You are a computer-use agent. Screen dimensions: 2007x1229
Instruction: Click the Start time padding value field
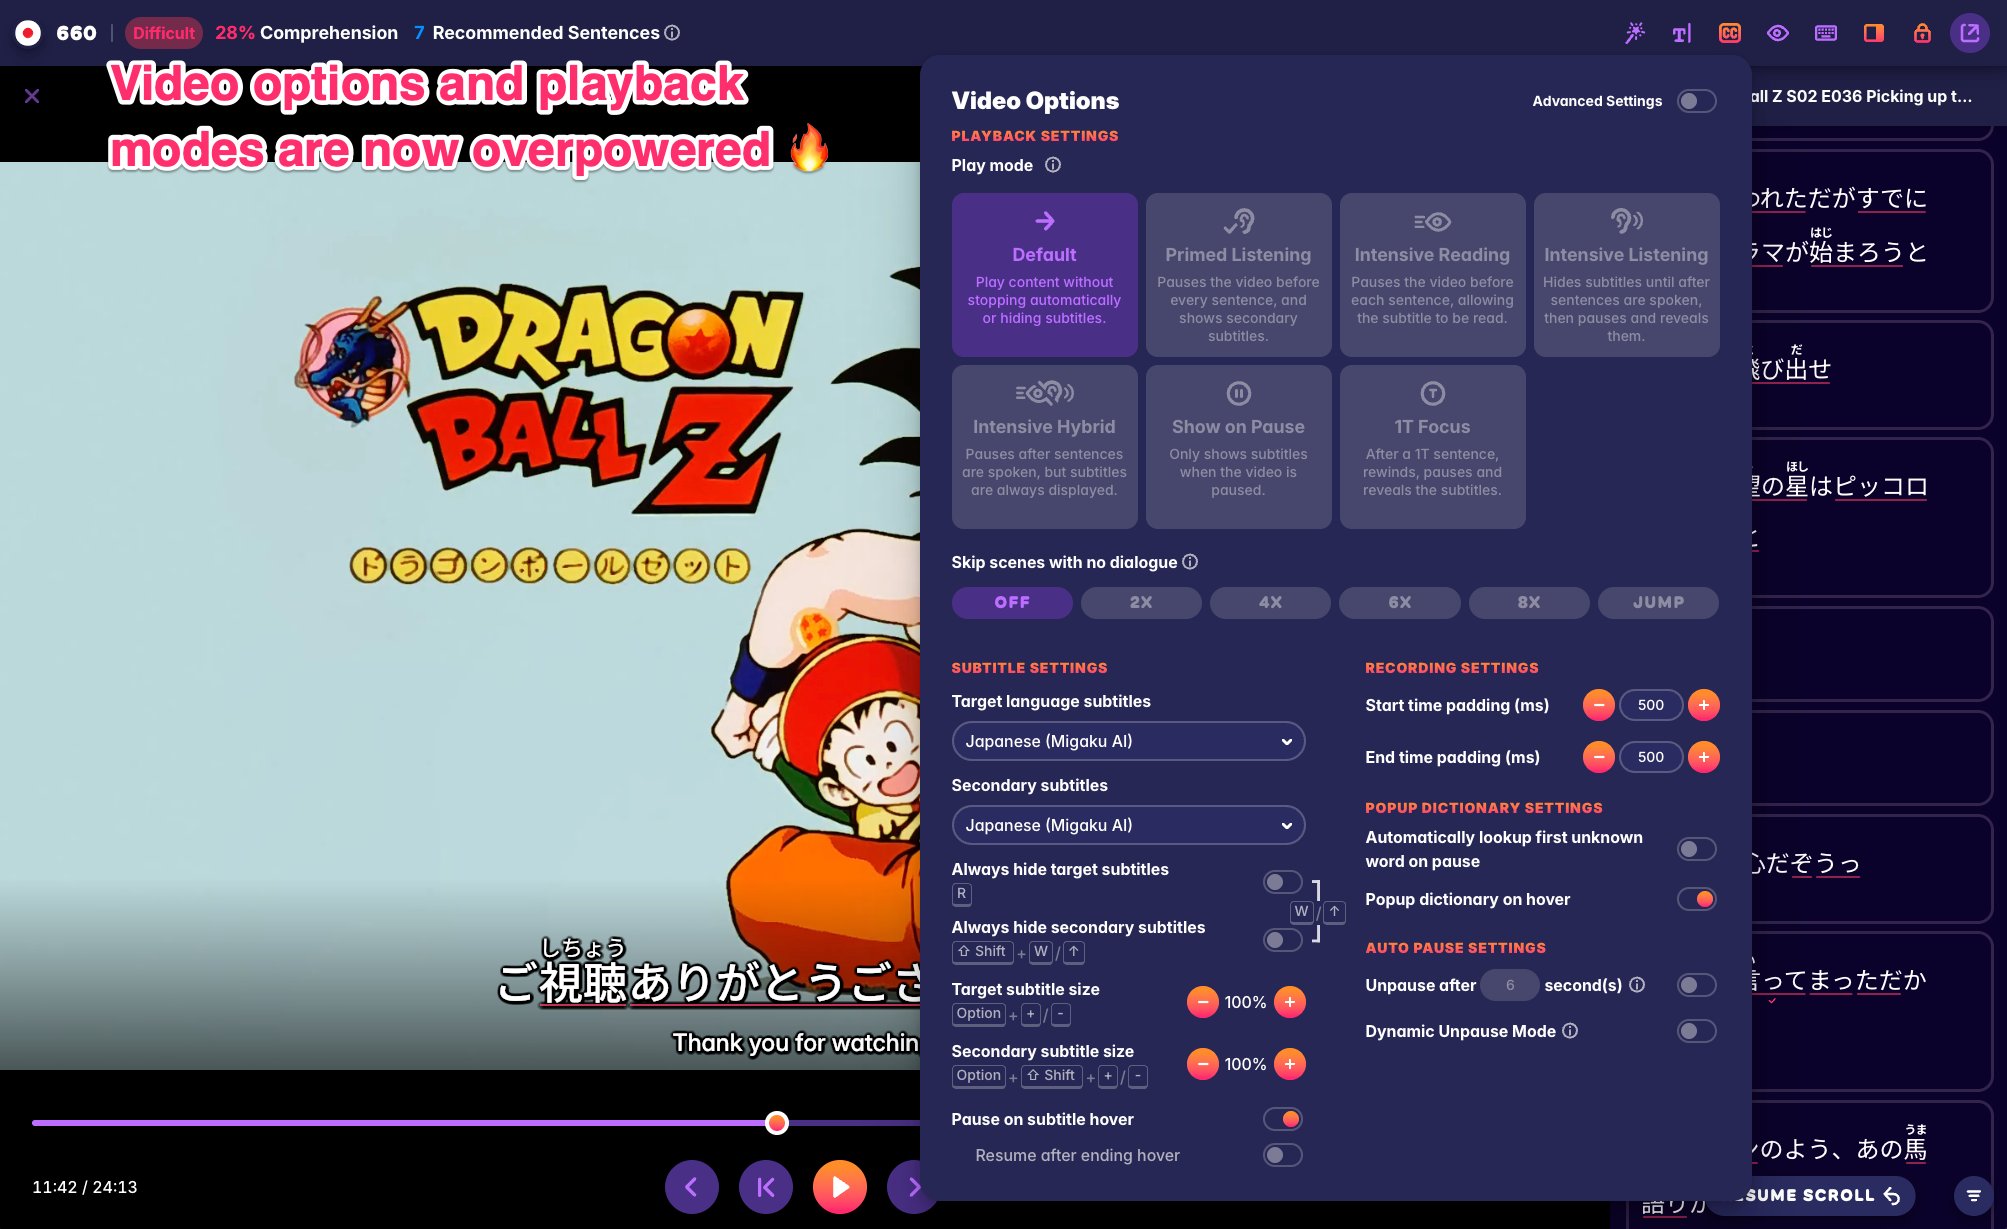[1651, 705]
